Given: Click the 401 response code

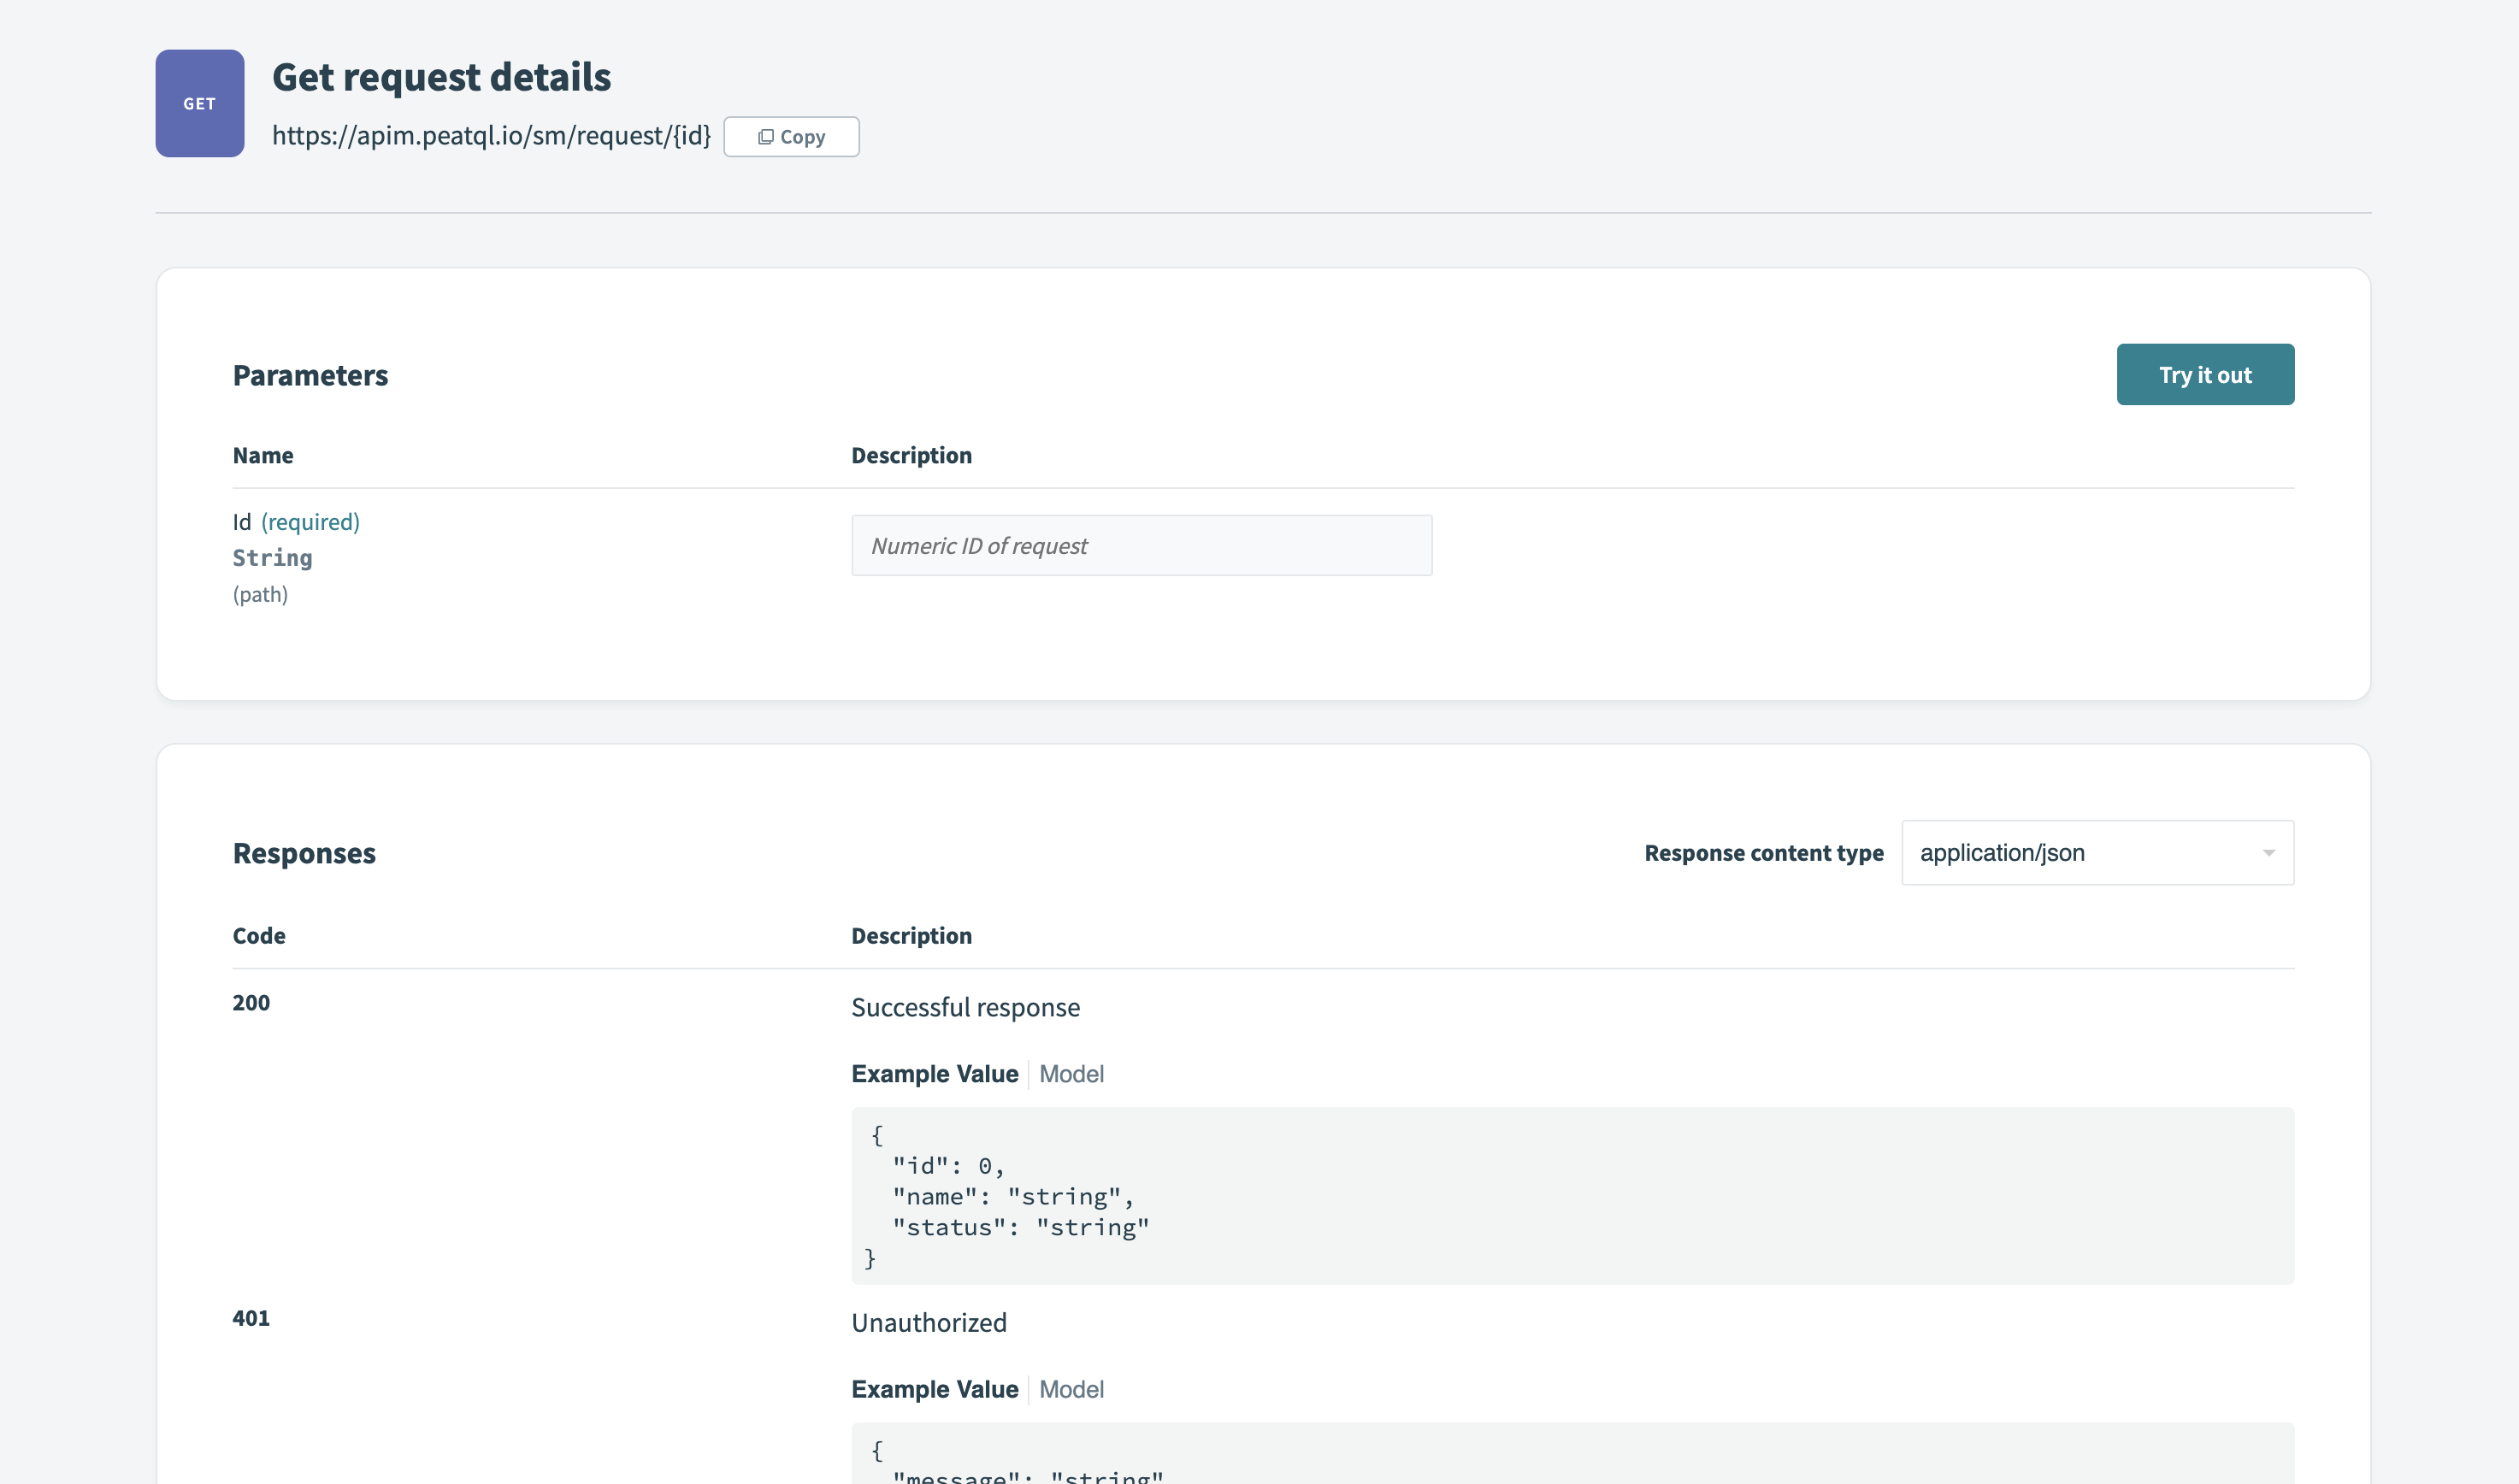Looking at the screenshot, I should [250, 1318].
